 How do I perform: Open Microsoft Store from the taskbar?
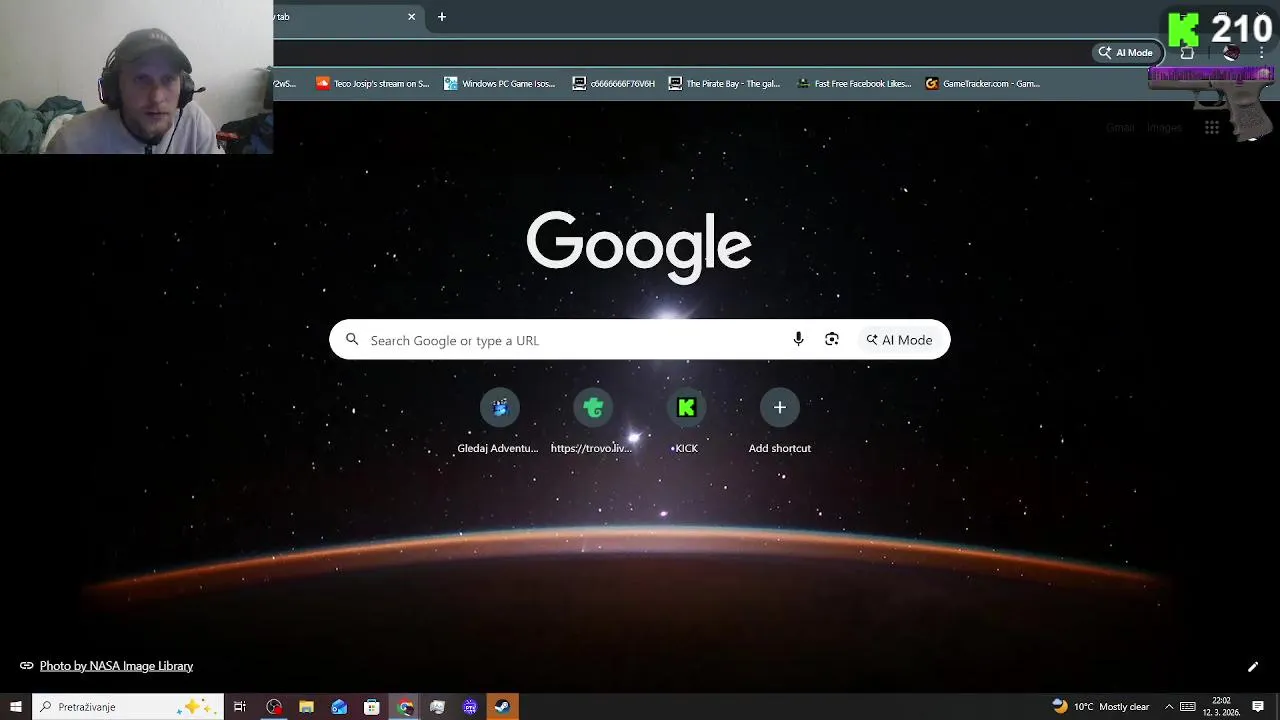[x=372, y=707]
